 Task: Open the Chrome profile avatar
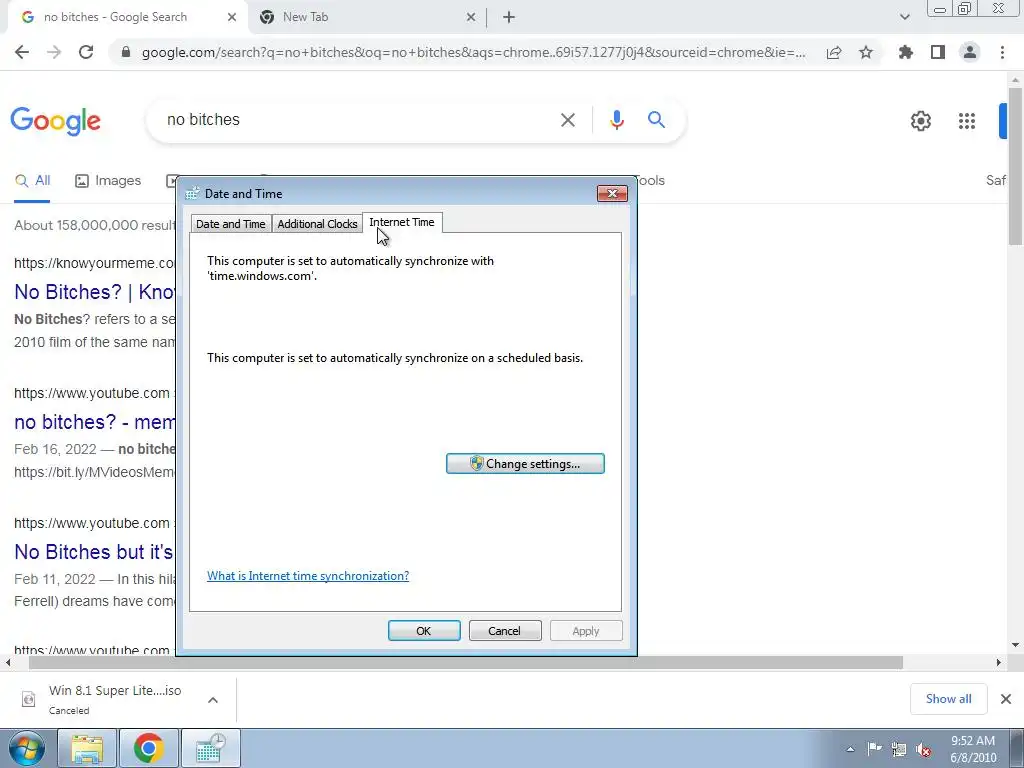click(970, 52)
